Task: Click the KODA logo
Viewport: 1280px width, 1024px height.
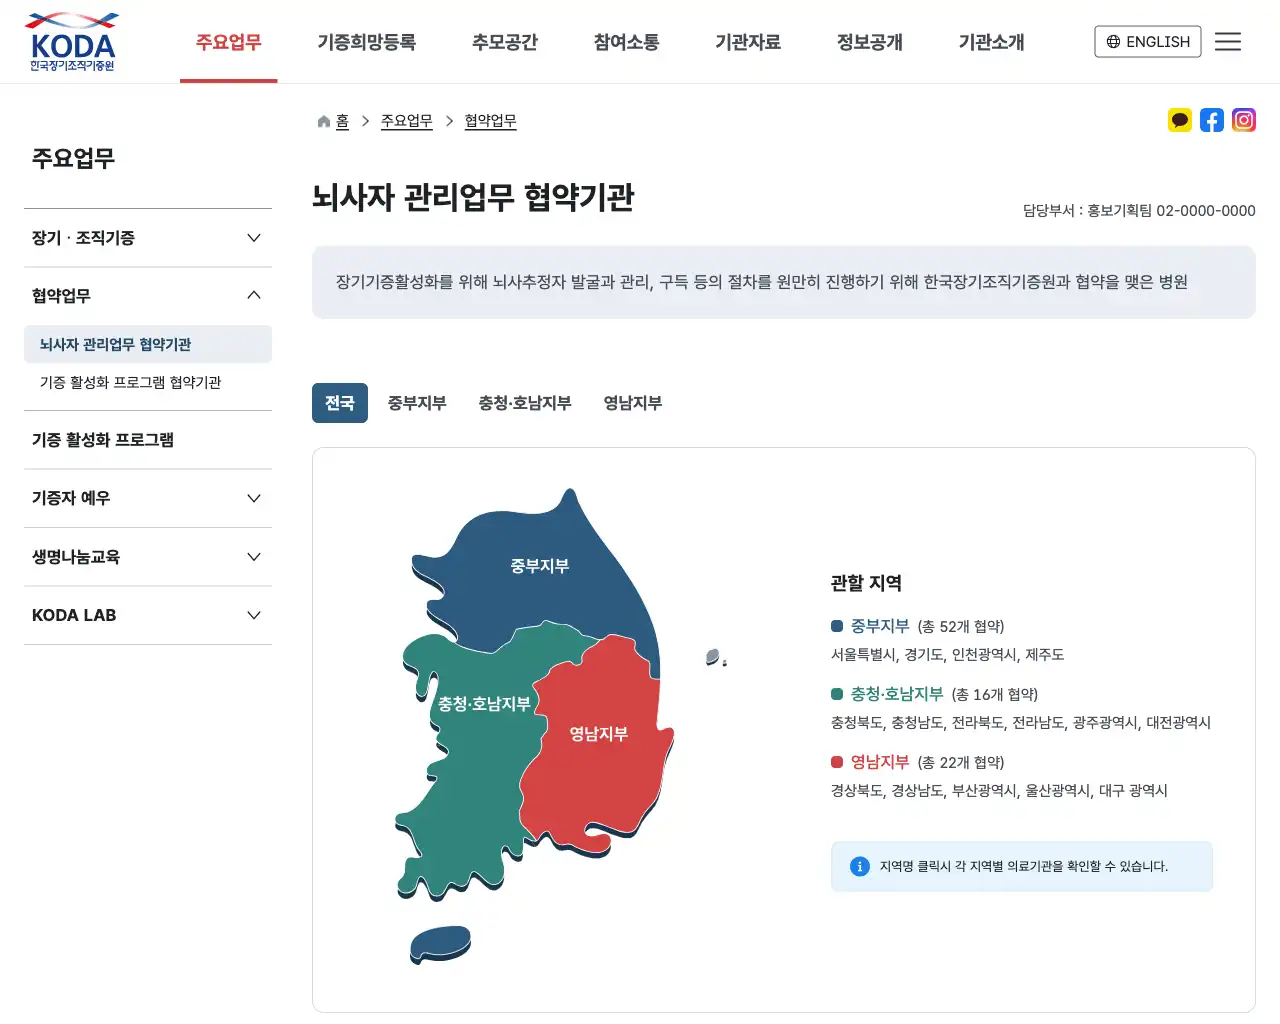Action: pyautogui.click(x=72, y=42)
